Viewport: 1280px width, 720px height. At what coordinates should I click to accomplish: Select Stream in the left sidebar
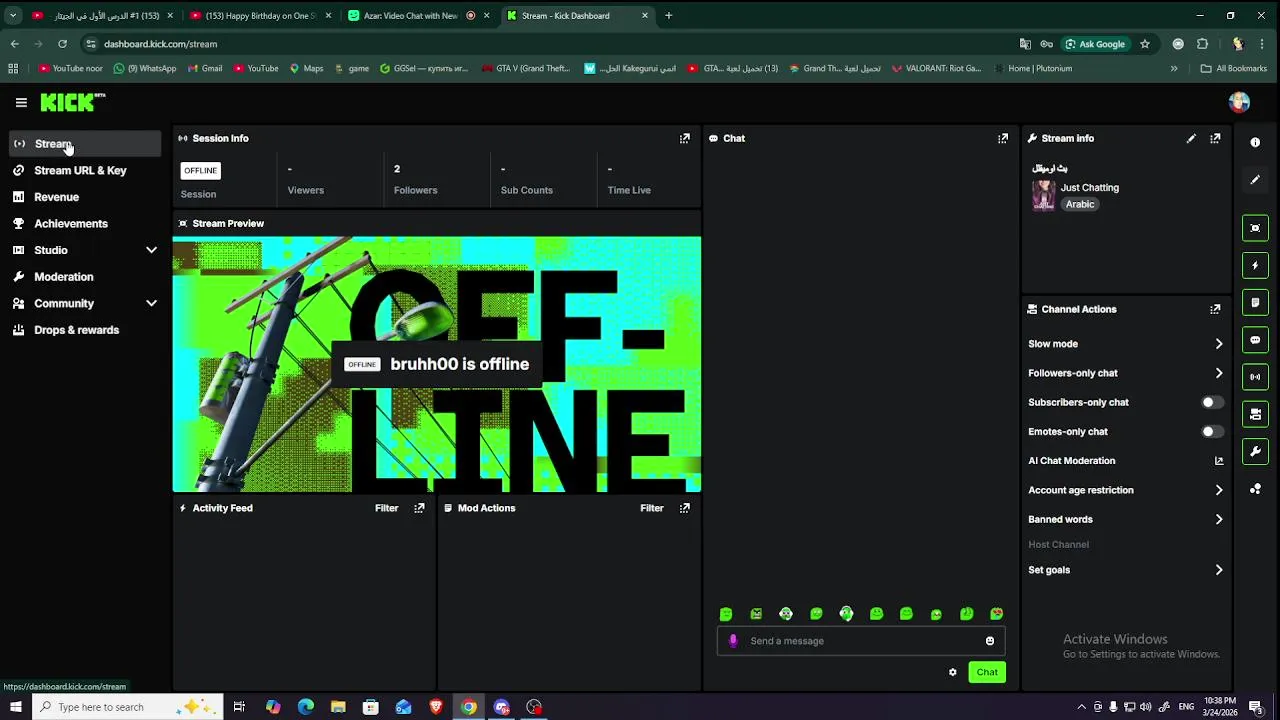(x=85, y=144)
